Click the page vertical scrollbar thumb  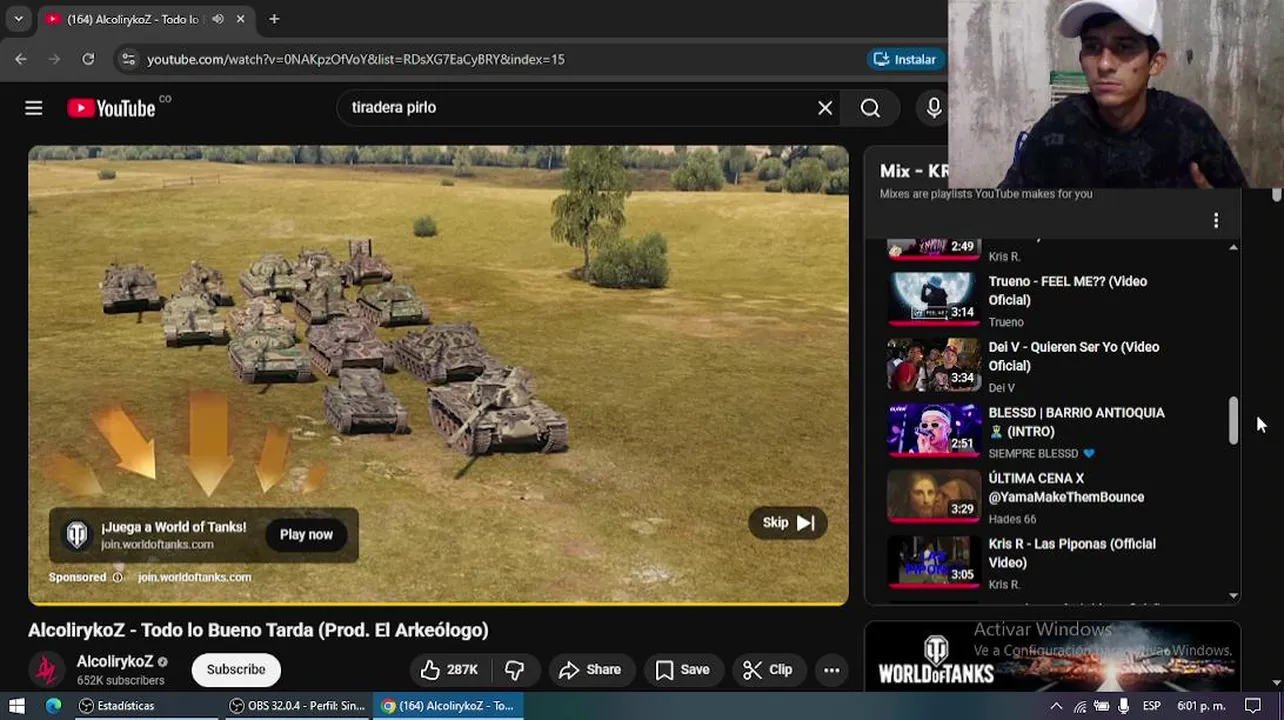tap(1277, 194)
